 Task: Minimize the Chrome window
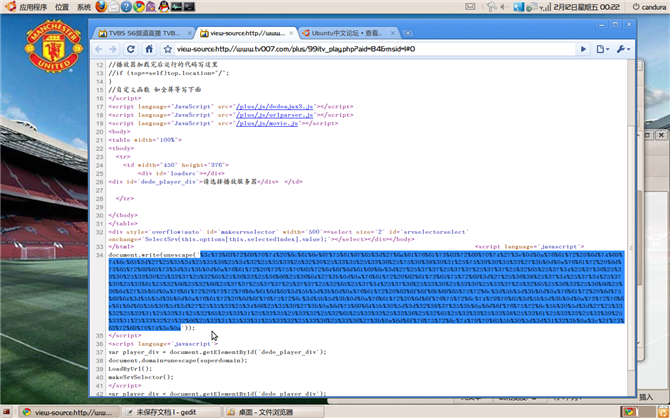[x=602, y=24]
